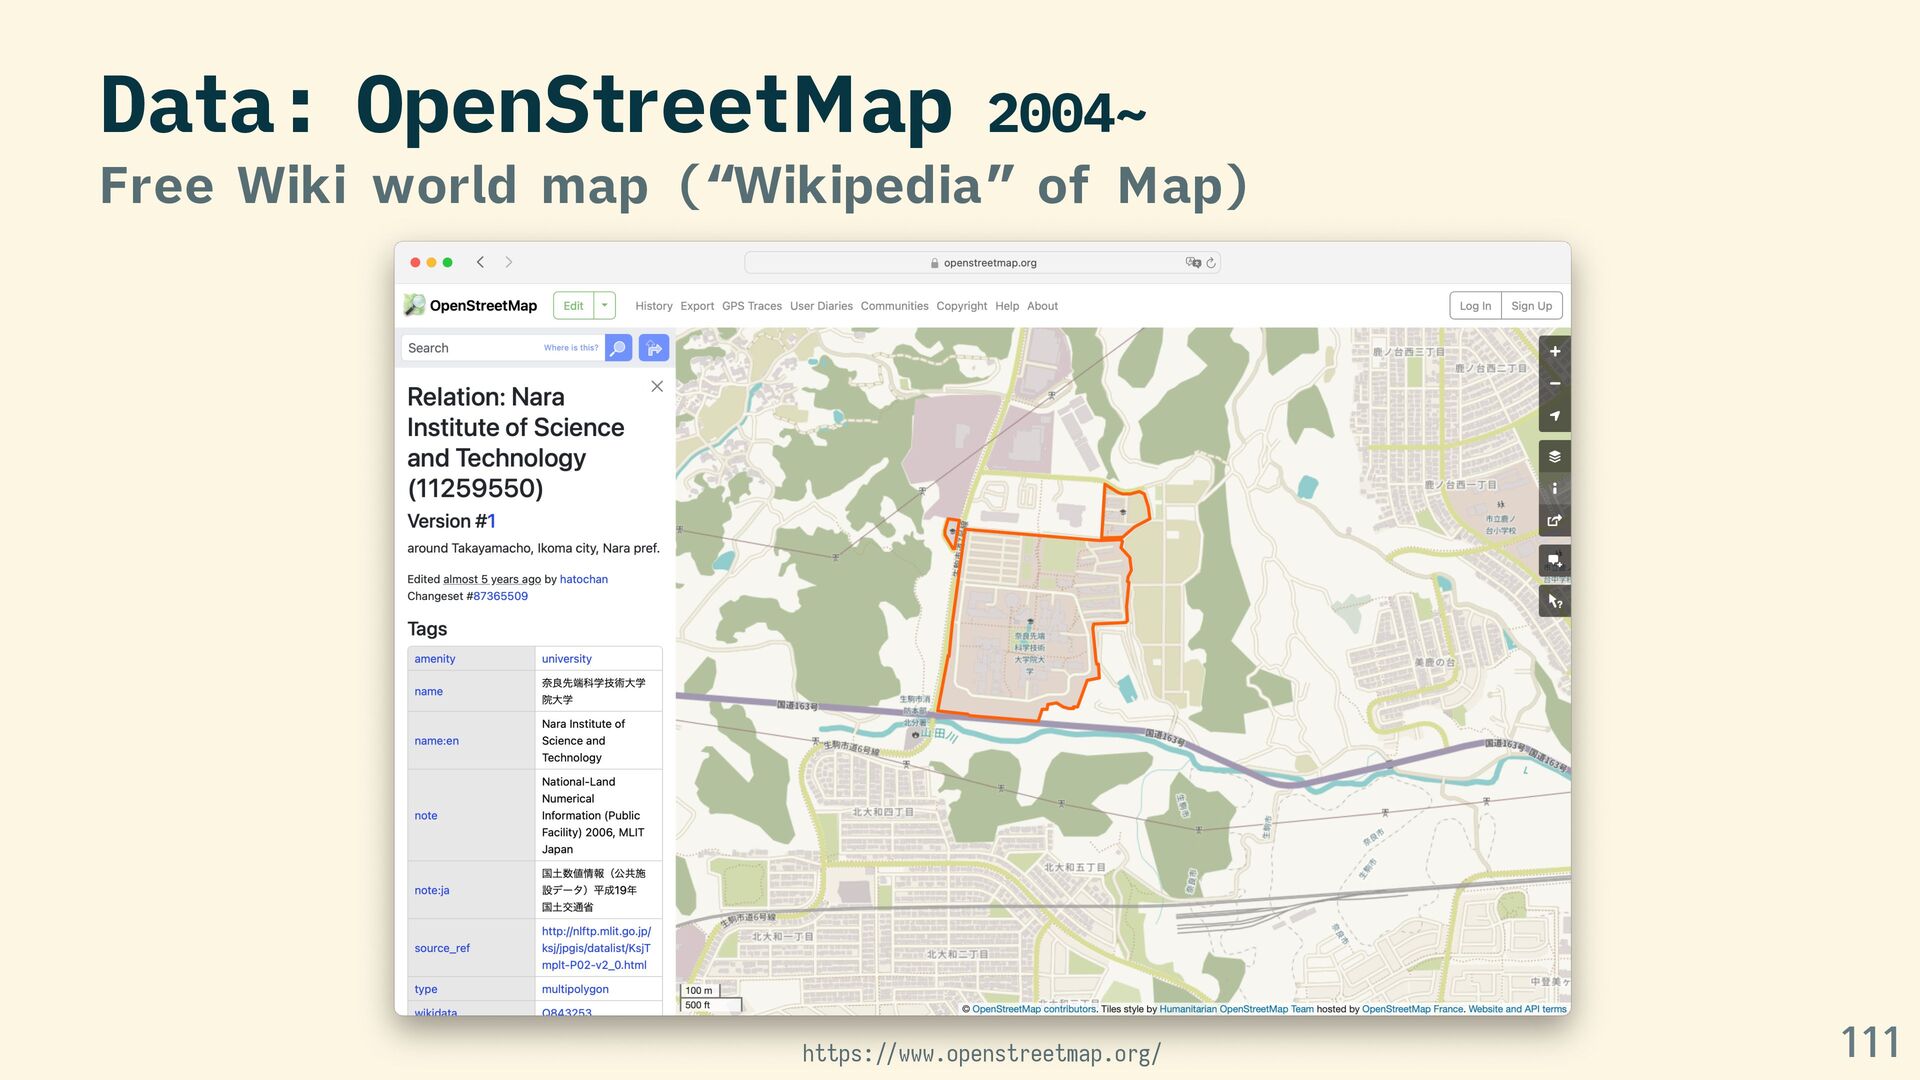Image resolution: width=1920 pixels, height=1080 pixels.
Task: Zoom in on the map
Action: pos(1554,352)
